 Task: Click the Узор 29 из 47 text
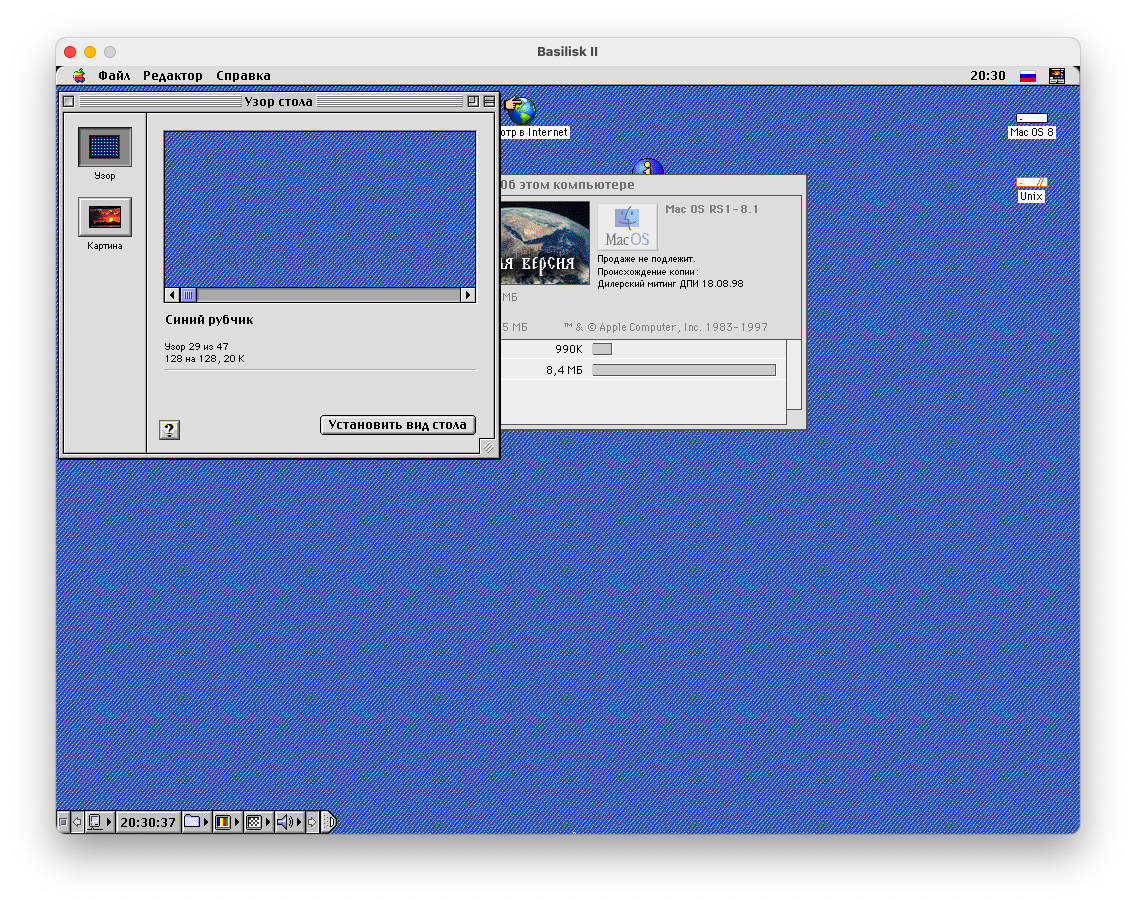pos(196,346)
